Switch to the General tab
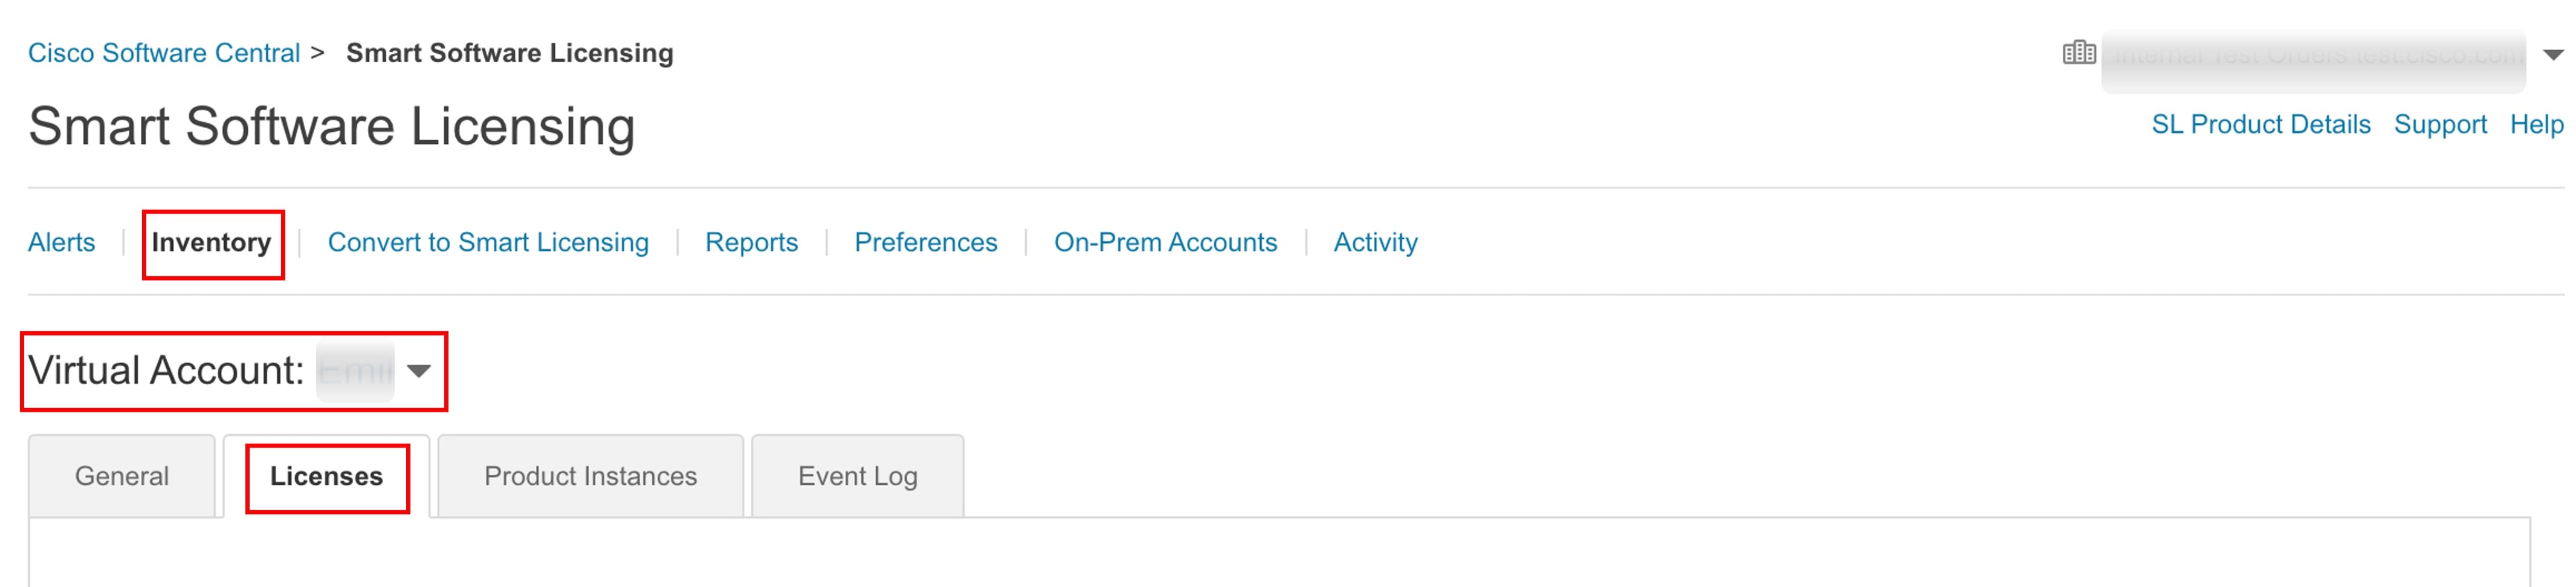Image resolution: width=2576 pixels, height=587 pixels. (x=122, y=476)
